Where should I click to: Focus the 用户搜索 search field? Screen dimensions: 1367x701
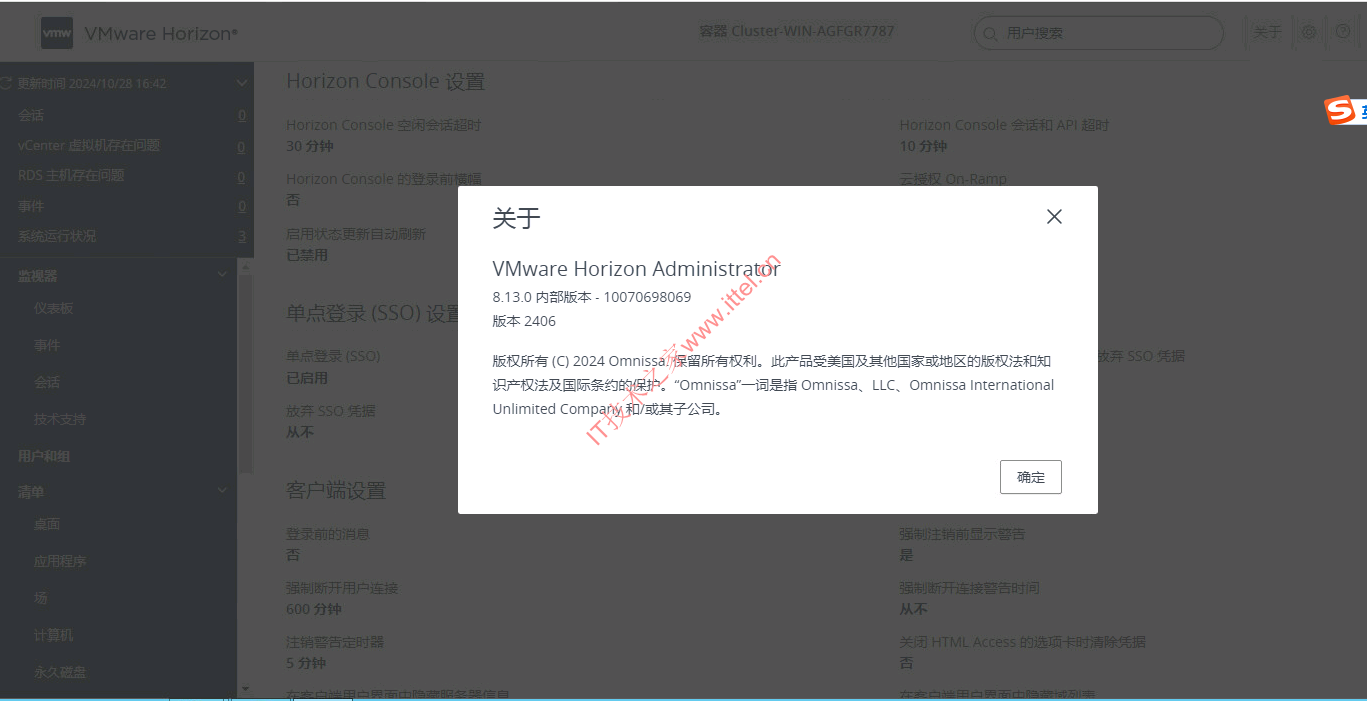tap(1099, 33)
